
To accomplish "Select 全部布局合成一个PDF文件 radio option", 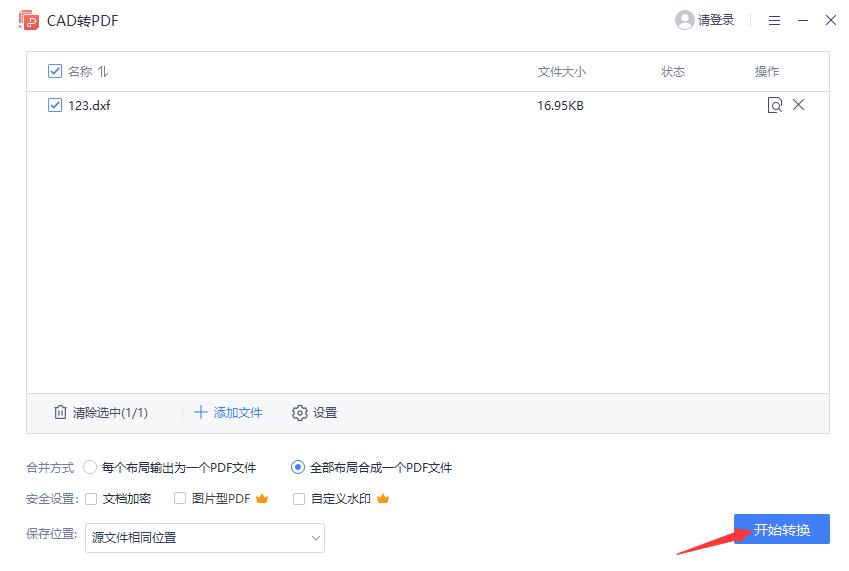I will pyautogui.click(x=298, y=467).
